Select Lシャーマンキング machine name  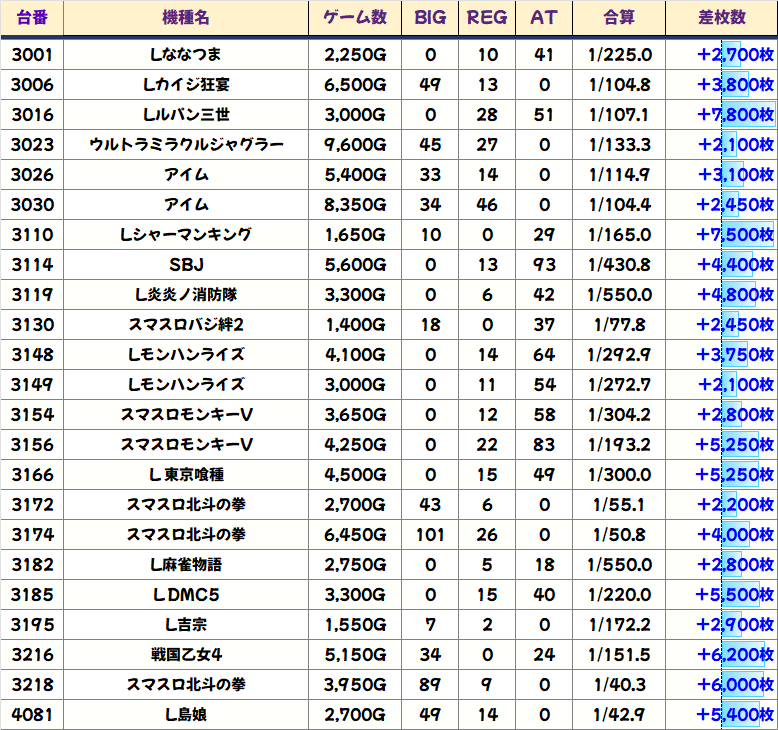[x=186, y=235]
